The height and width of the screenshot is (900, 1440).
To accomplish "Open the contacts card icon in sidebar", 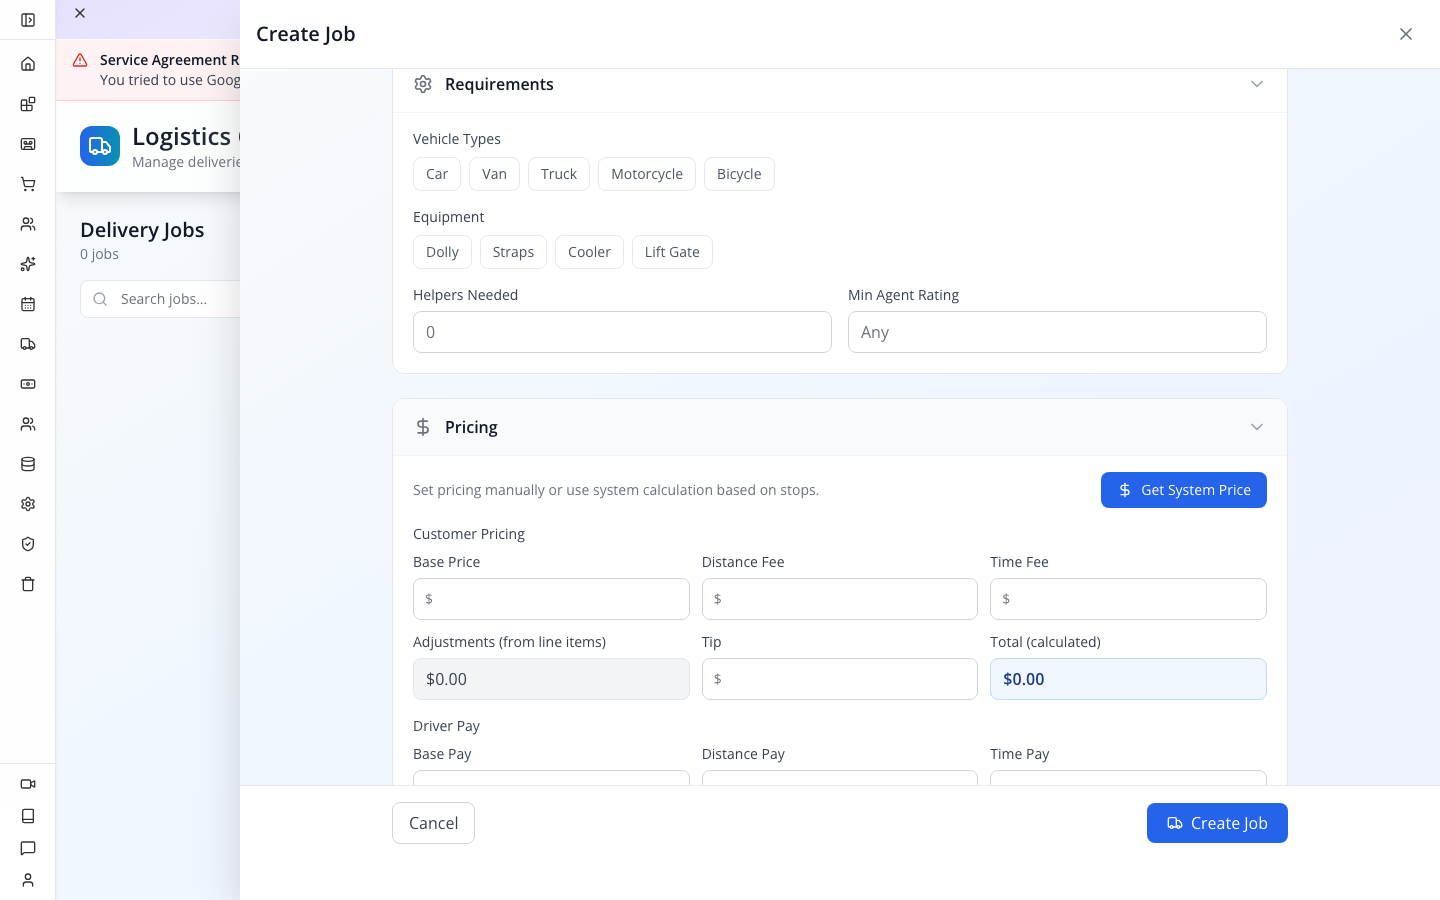I will 28,144.
